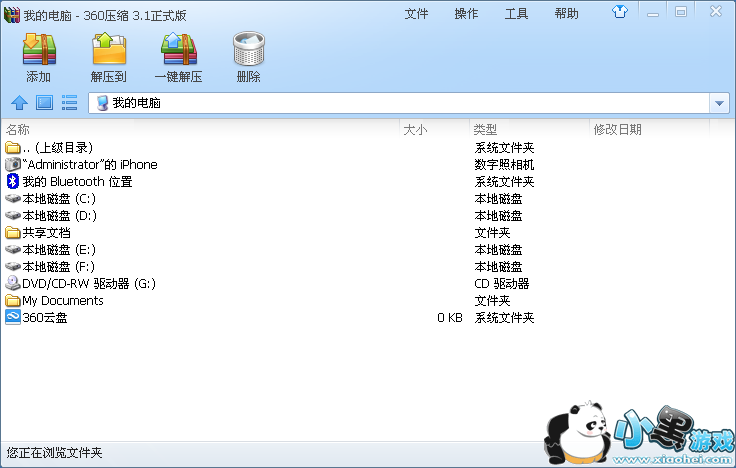Viewport: 736px width, 468px height.
Task: Click '360云盘' entry text
Action: pos(45,317)
